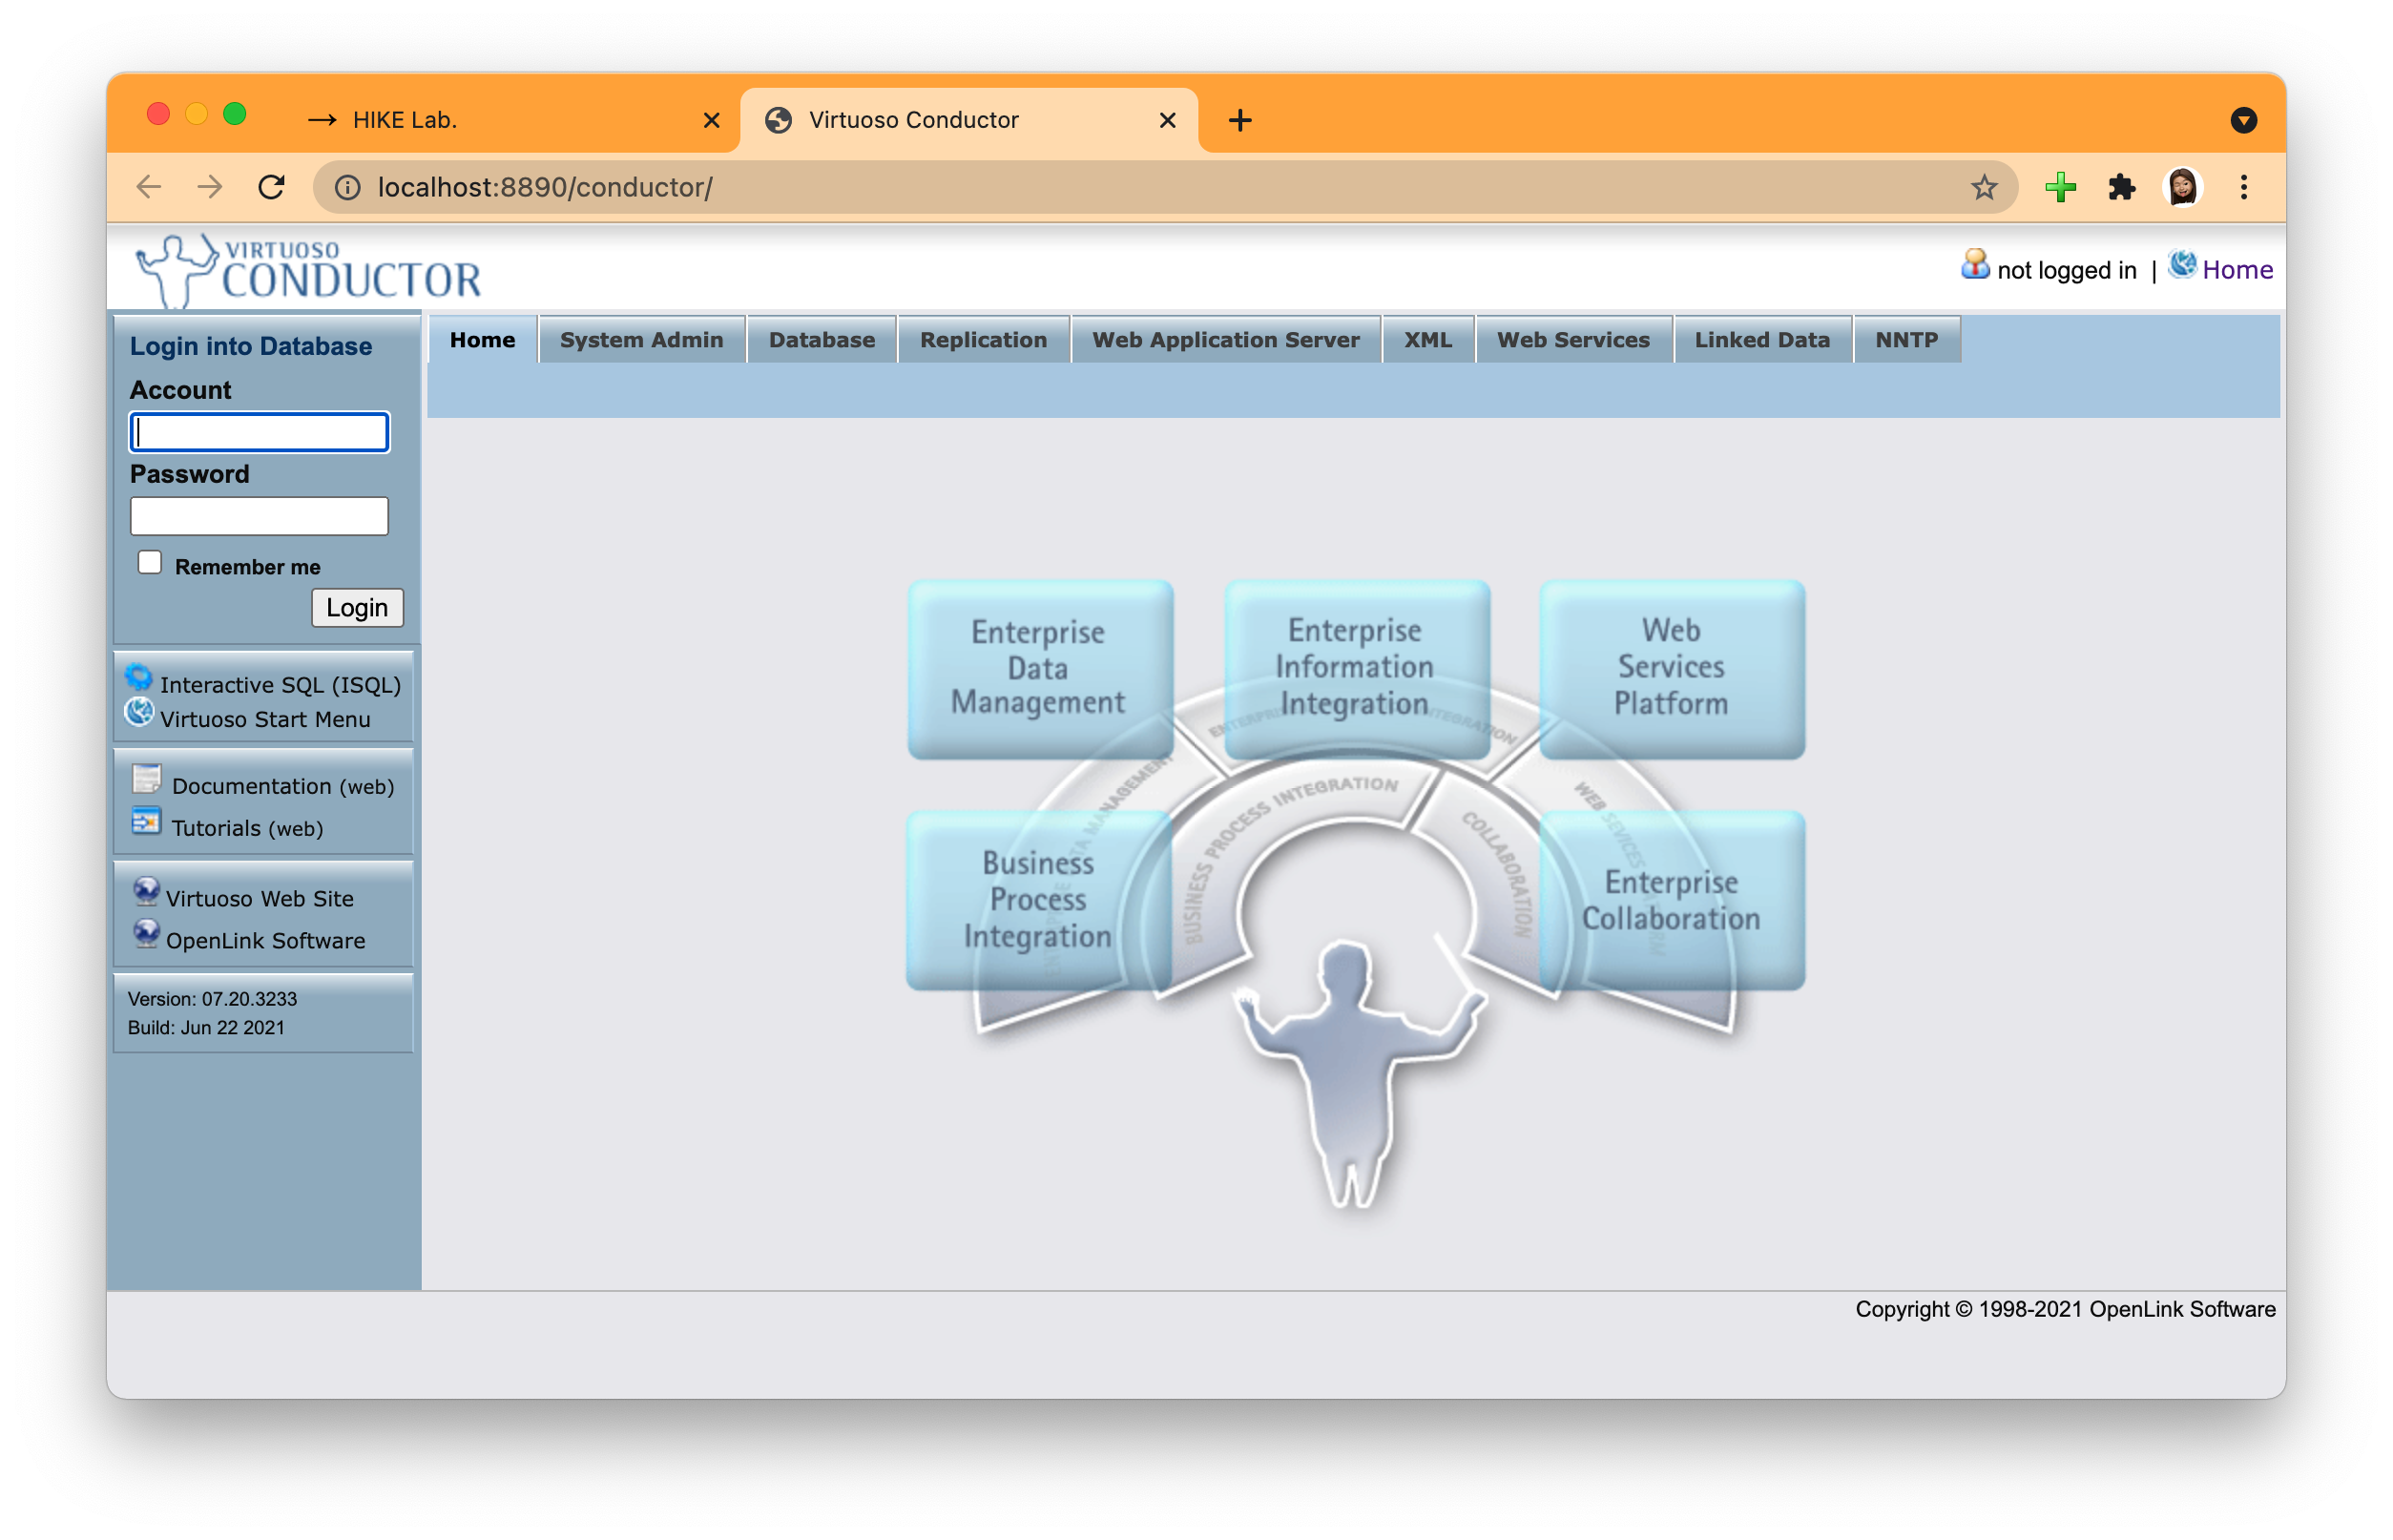
Task: Open the Chrome profile avatar
Action: click(2182, 187)
